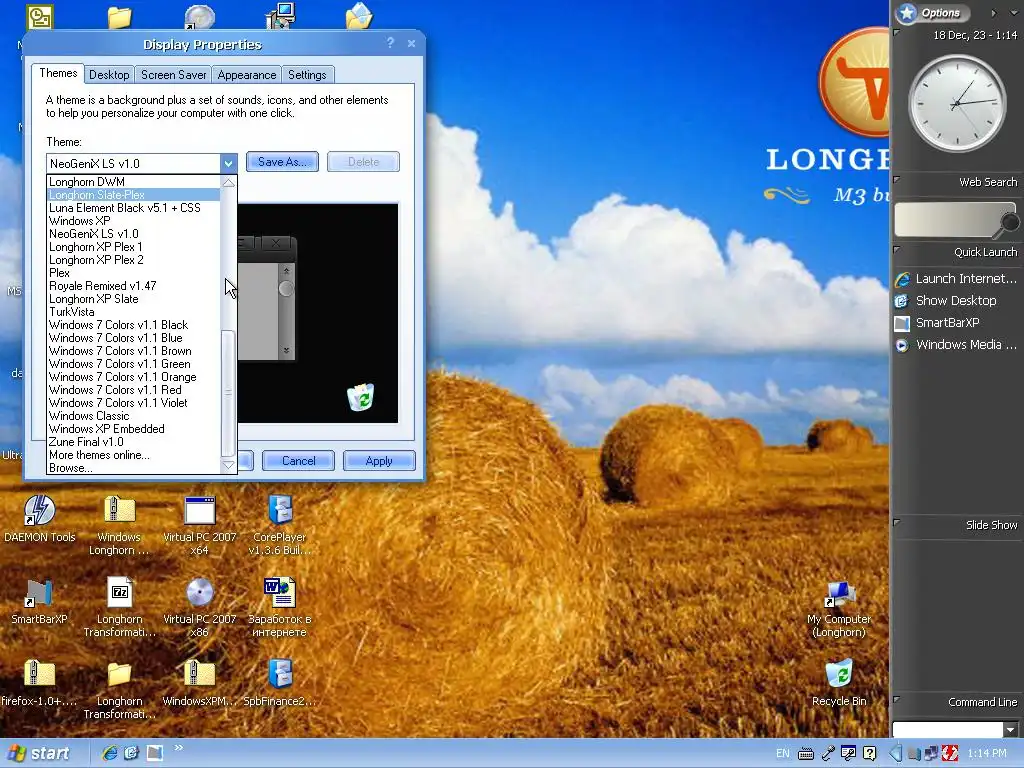
Task: Expand hidden tray icons arrow
Action: coord(897,754)
